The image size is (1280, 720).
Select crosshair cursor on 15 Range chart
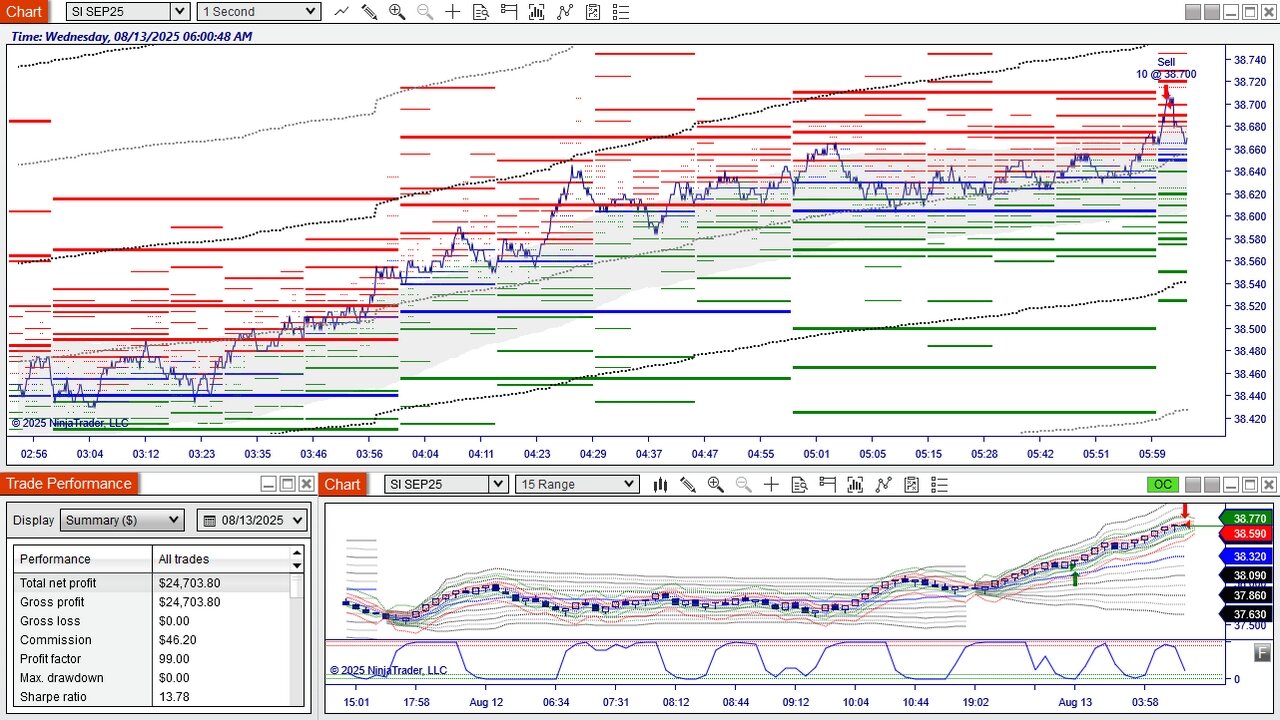point(771,484)
